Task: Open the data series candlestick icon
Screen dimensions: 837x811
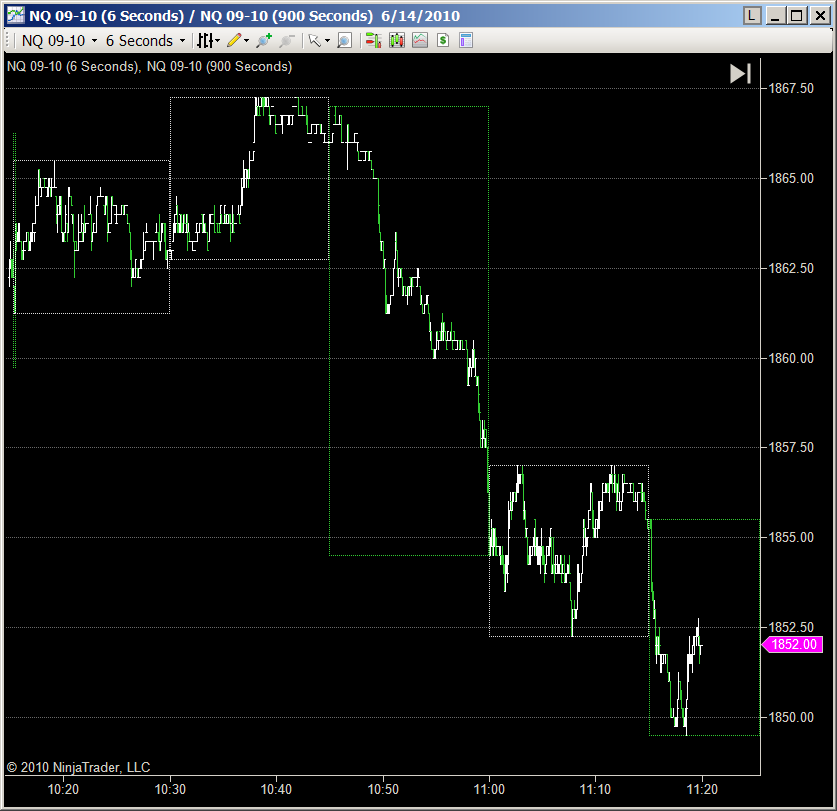Action: click(397, 41)
